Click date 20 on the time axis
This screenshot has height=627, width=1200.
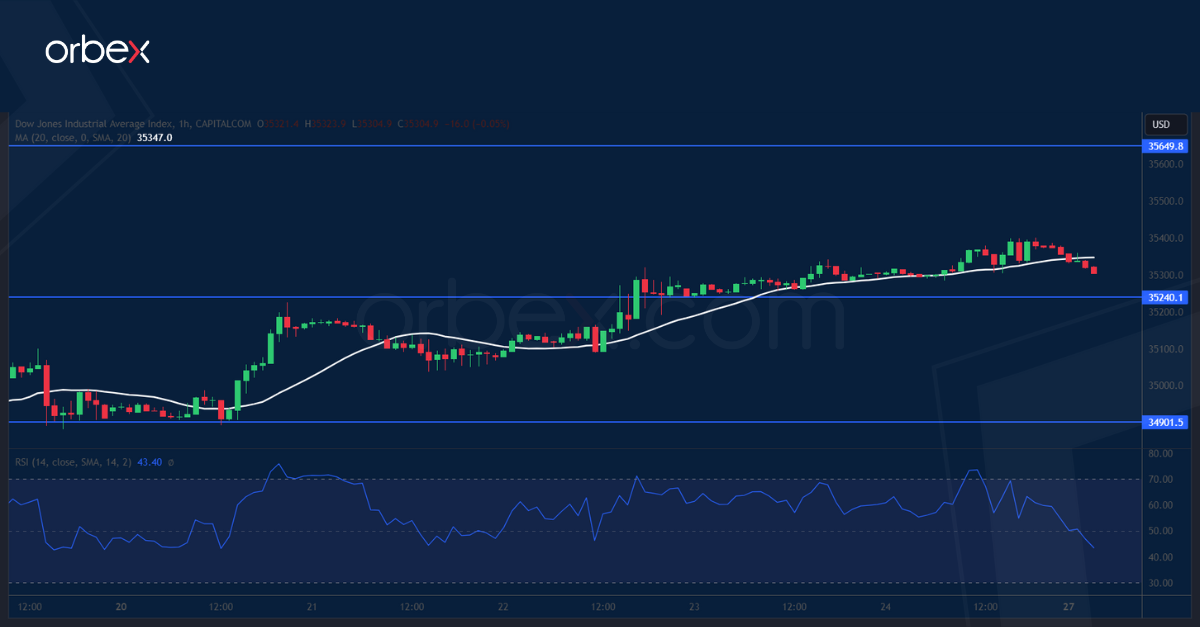click(x=120, y=607)
